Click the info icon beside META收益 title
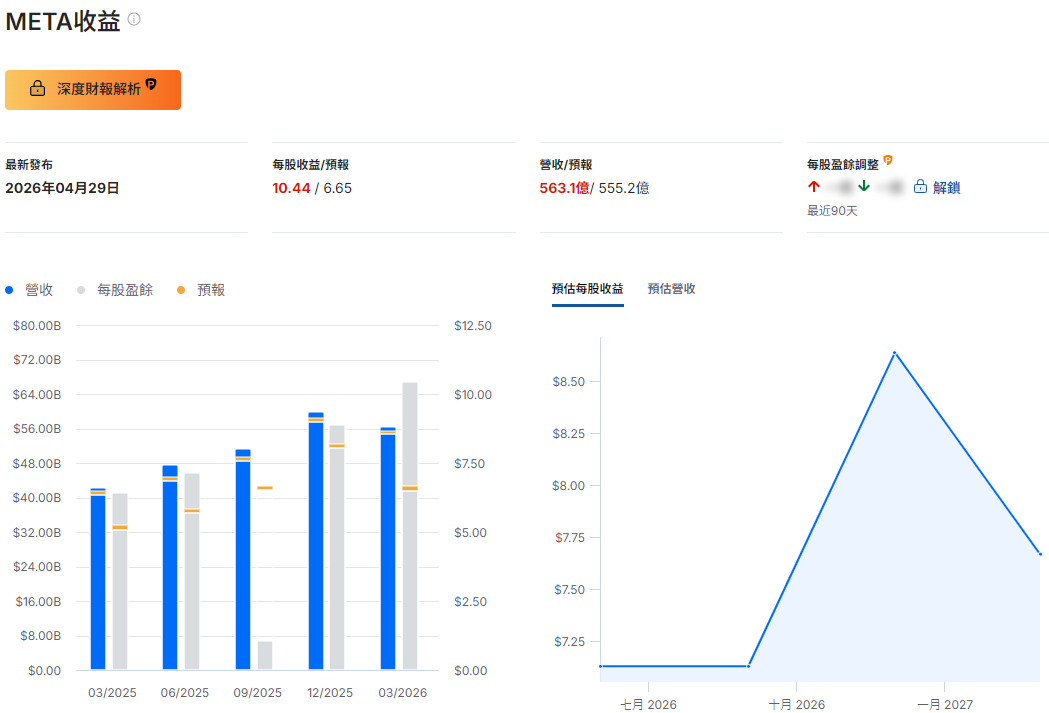Viewport: 1049px width, 713px height. click(134, 19)
